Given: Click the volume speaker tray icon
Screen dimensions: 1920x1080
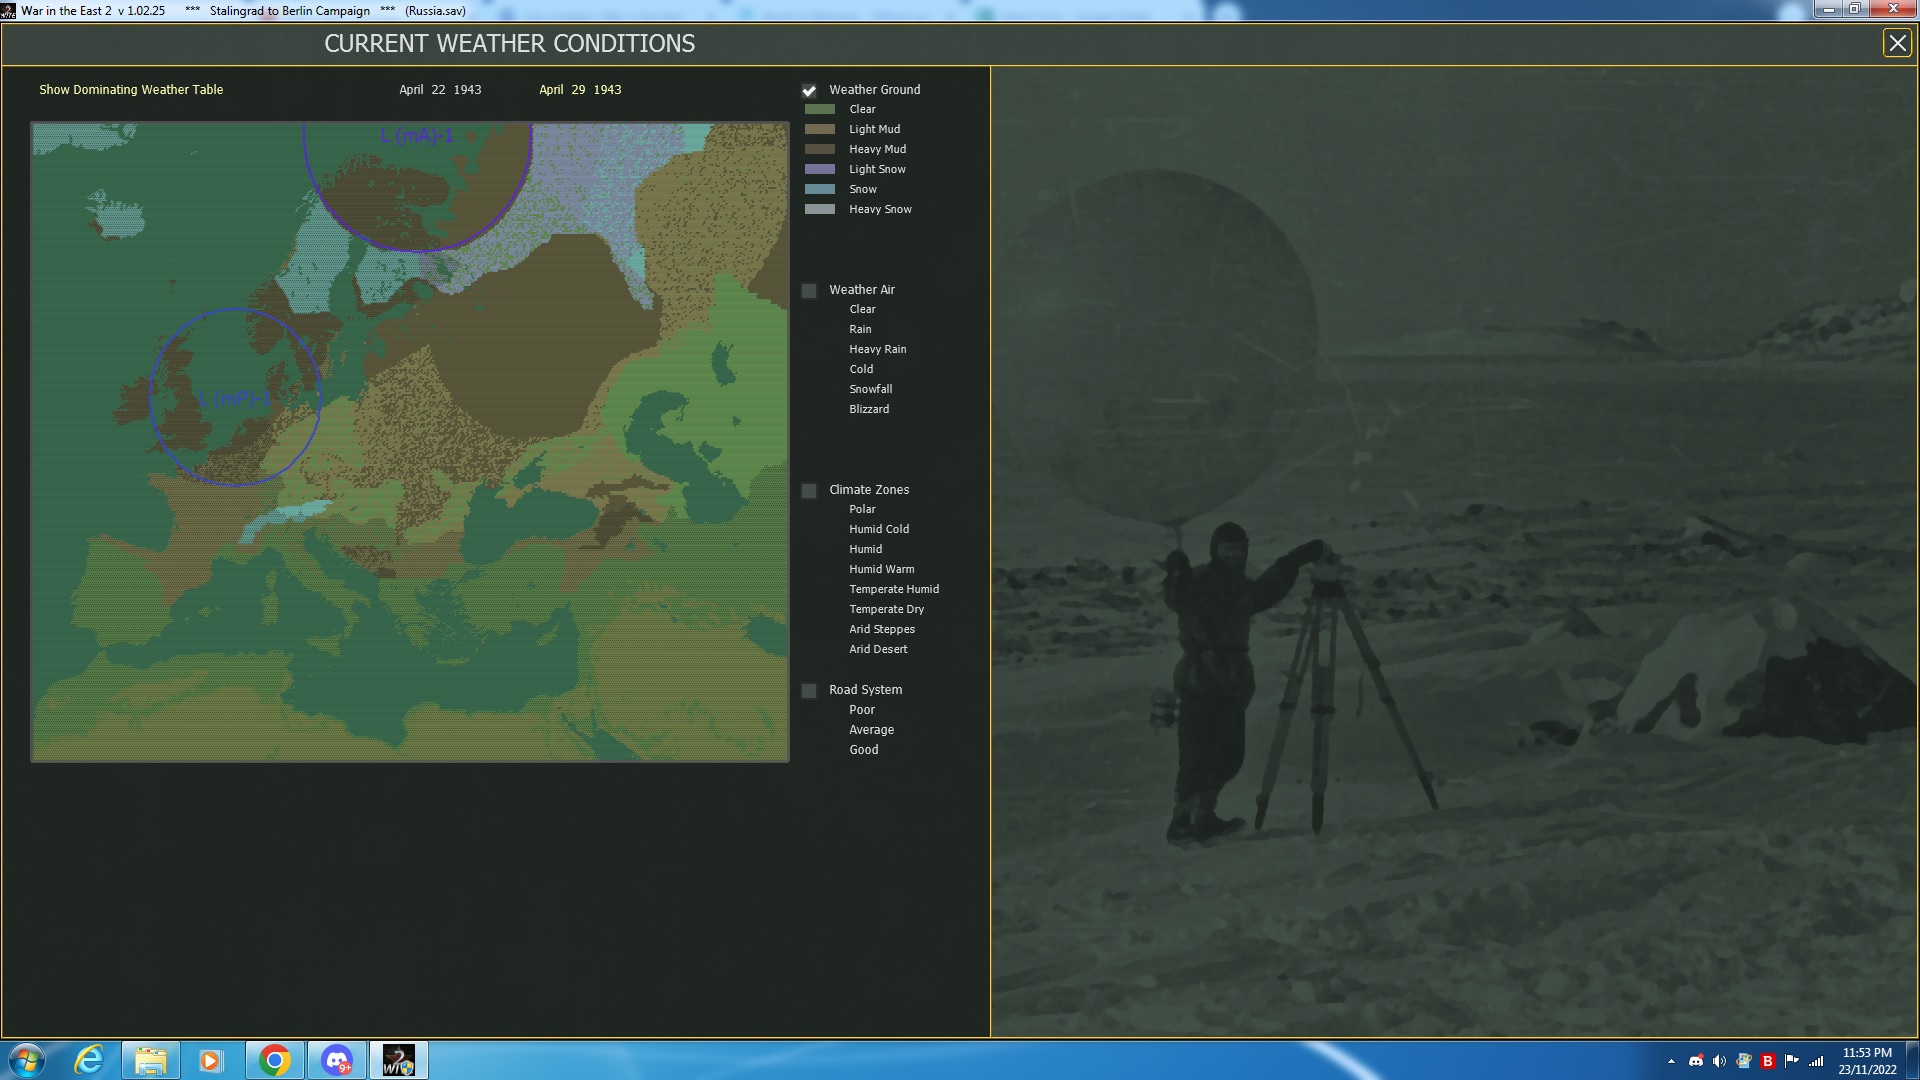Looking at the screenshot, I should [1719, 1061].
